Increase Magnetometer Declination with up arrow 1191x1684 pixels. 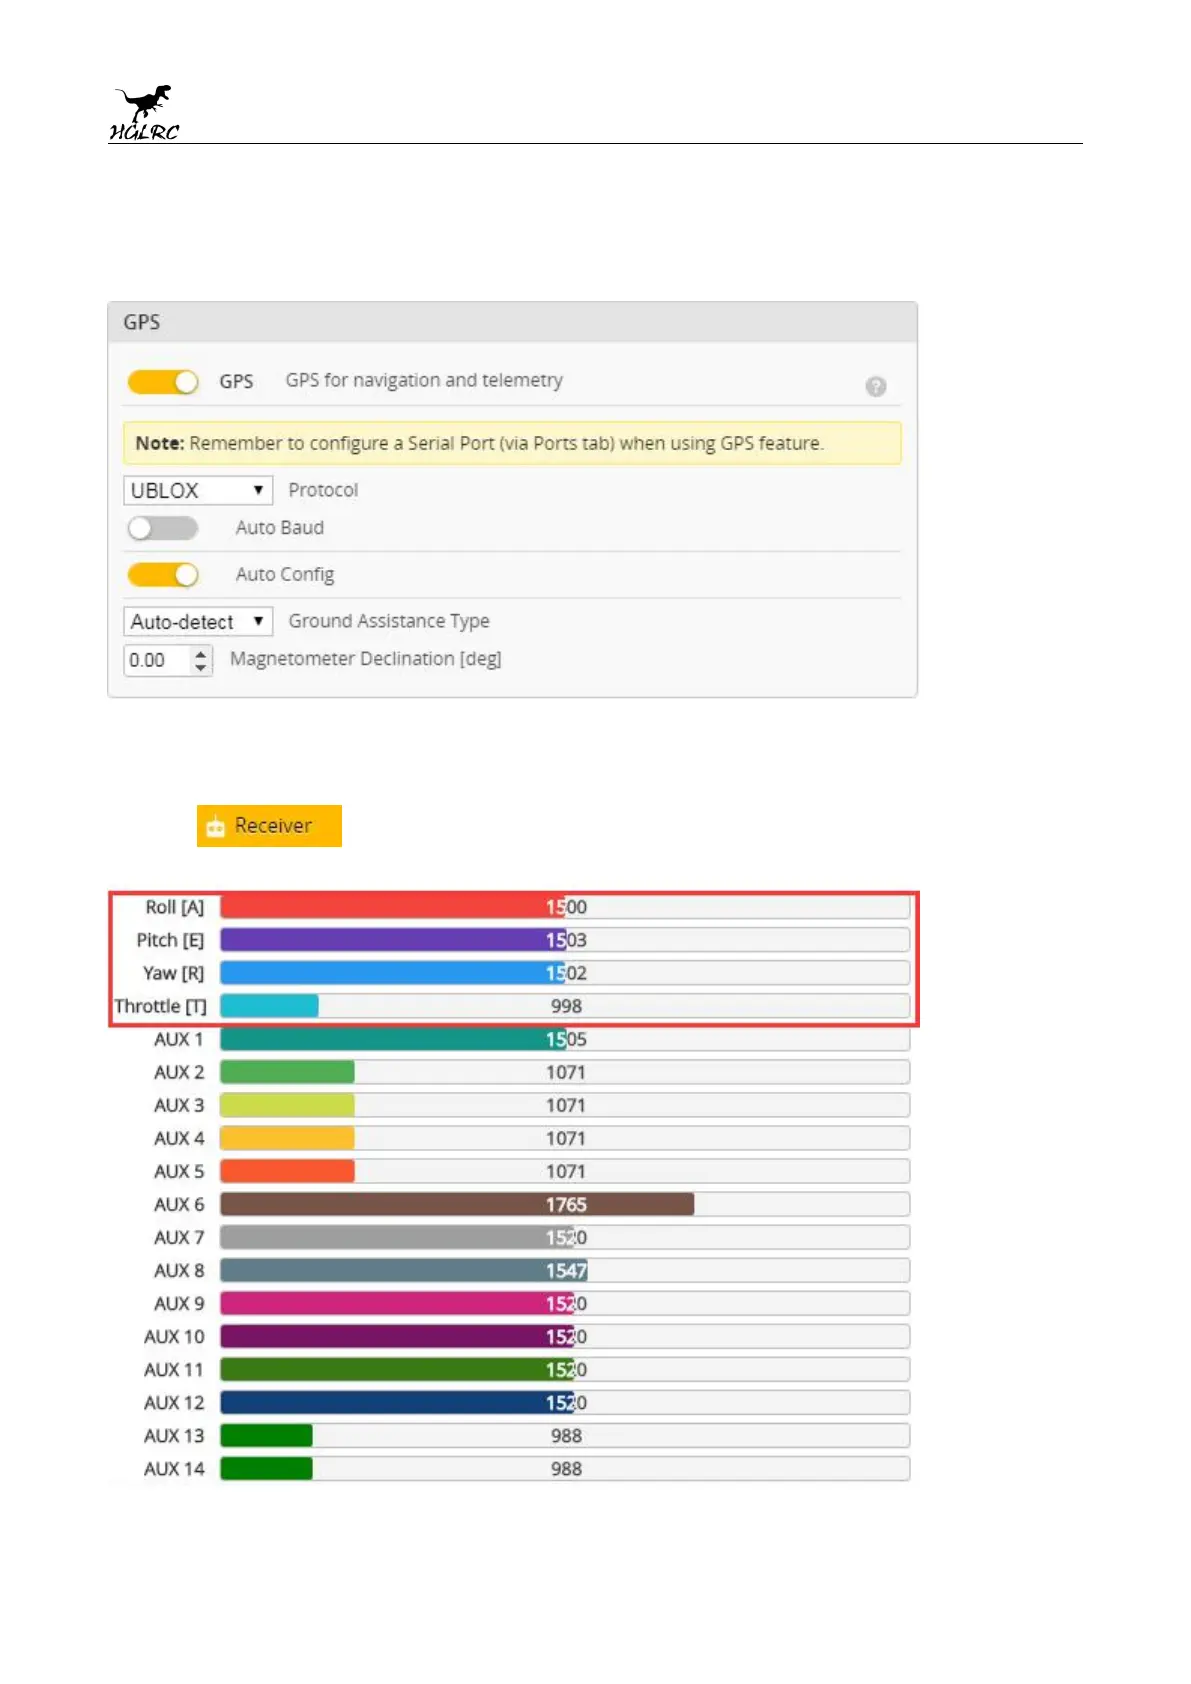201,653
